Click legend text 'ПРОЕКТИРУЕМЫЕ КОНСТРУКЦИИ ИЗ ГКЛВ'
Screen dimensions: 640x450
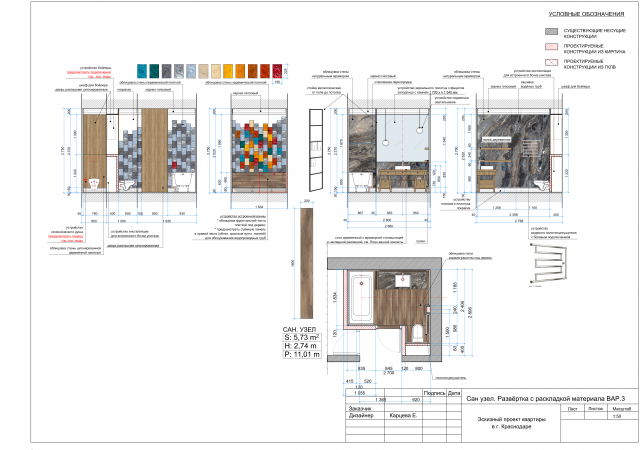[590, 64]
